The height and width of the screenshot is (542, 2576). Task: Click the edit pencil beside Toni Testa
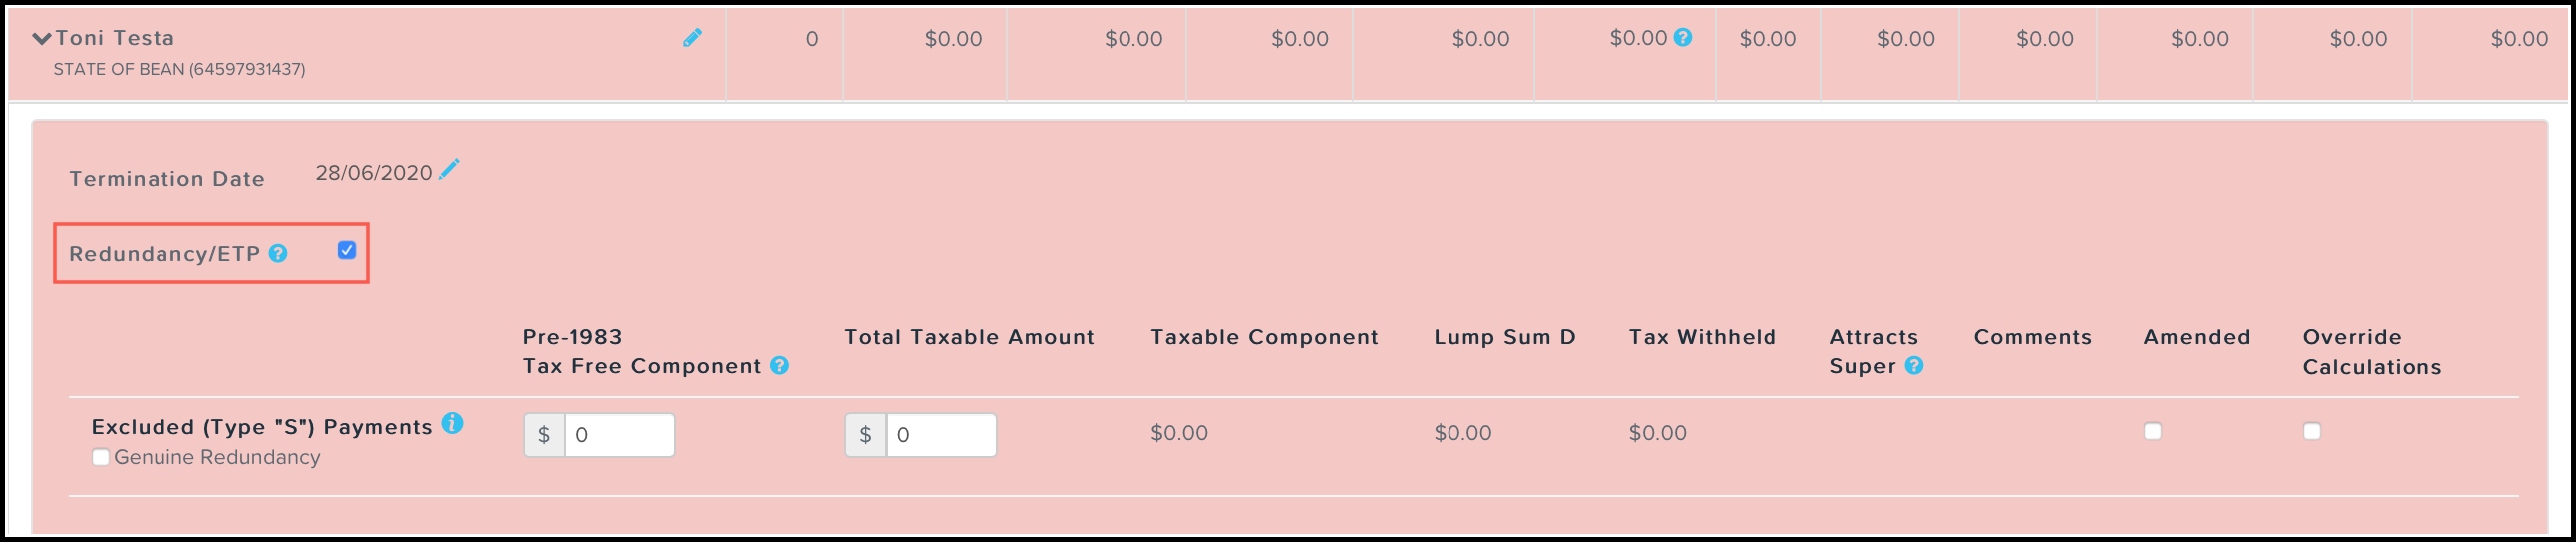pyautogui.click(x=692, y=38)
